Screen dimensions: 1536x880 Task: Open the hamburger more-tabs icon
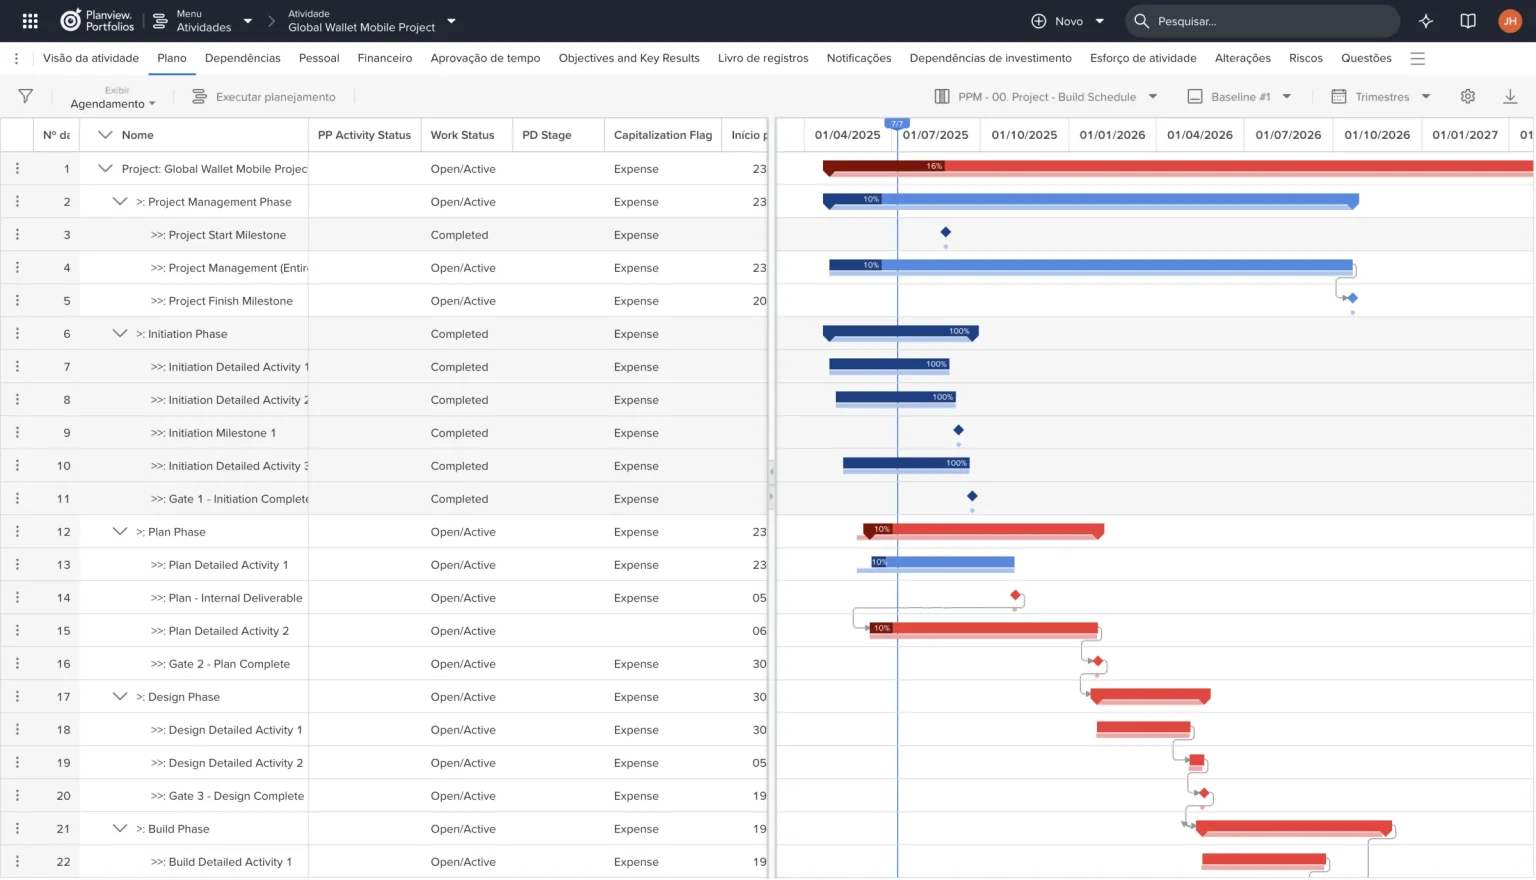click(1417, 58)
